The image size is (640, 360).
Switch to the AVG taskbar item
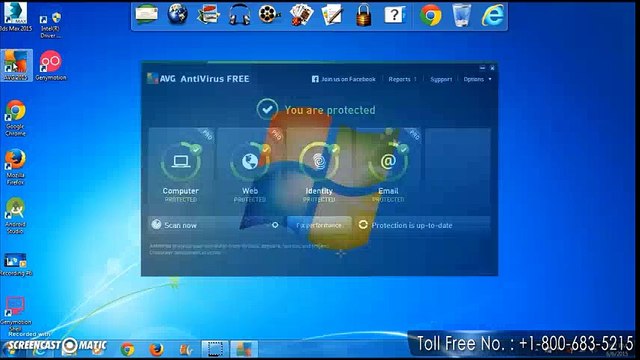[244, 349]
